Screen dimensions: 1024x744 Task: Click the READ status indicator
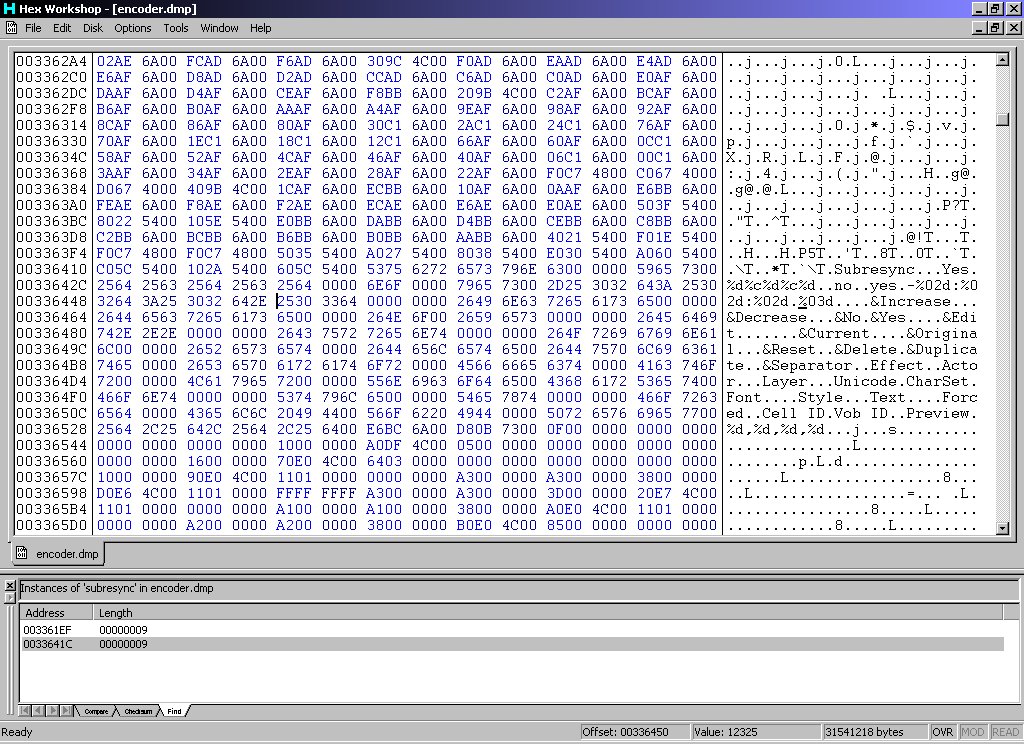[x=1005, y=732]
